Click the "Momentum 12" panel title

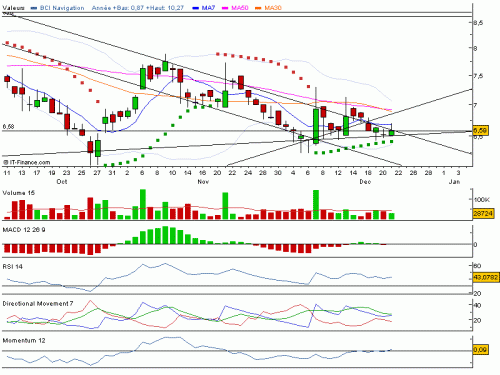[x=24, y=341]
